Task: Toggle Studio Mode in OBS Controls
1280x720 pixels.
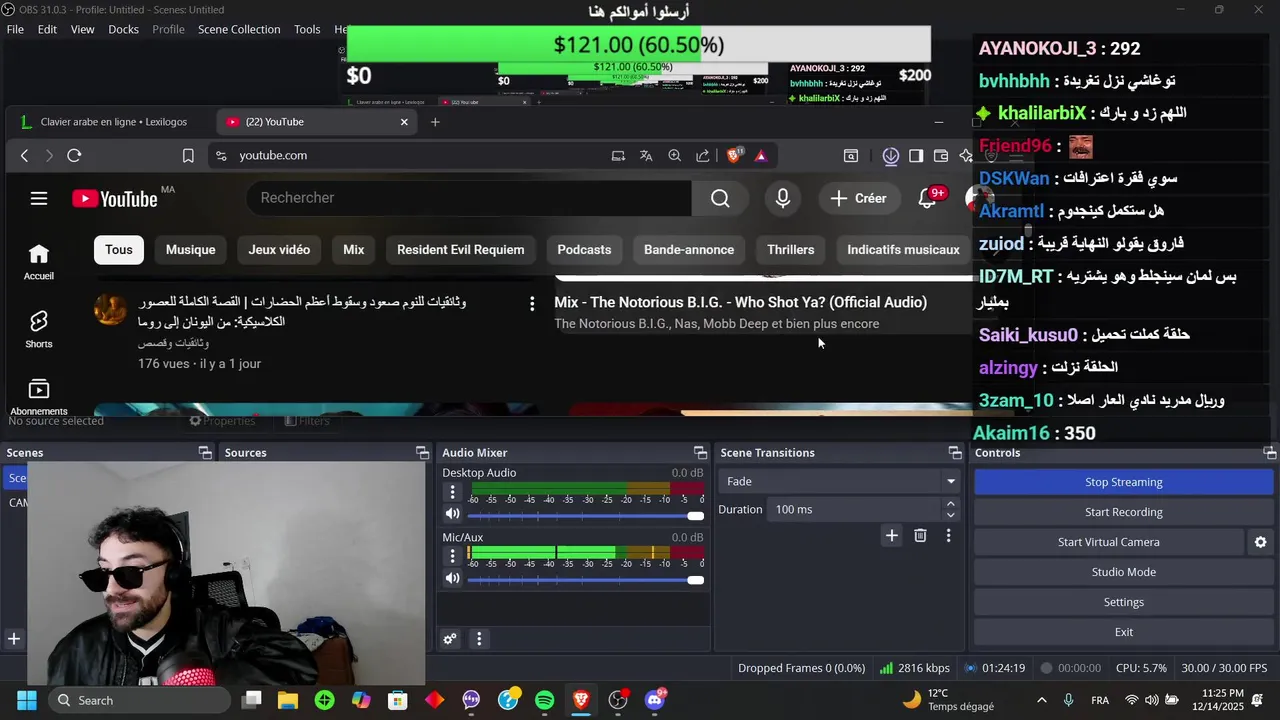Action: coord(1123,572)
